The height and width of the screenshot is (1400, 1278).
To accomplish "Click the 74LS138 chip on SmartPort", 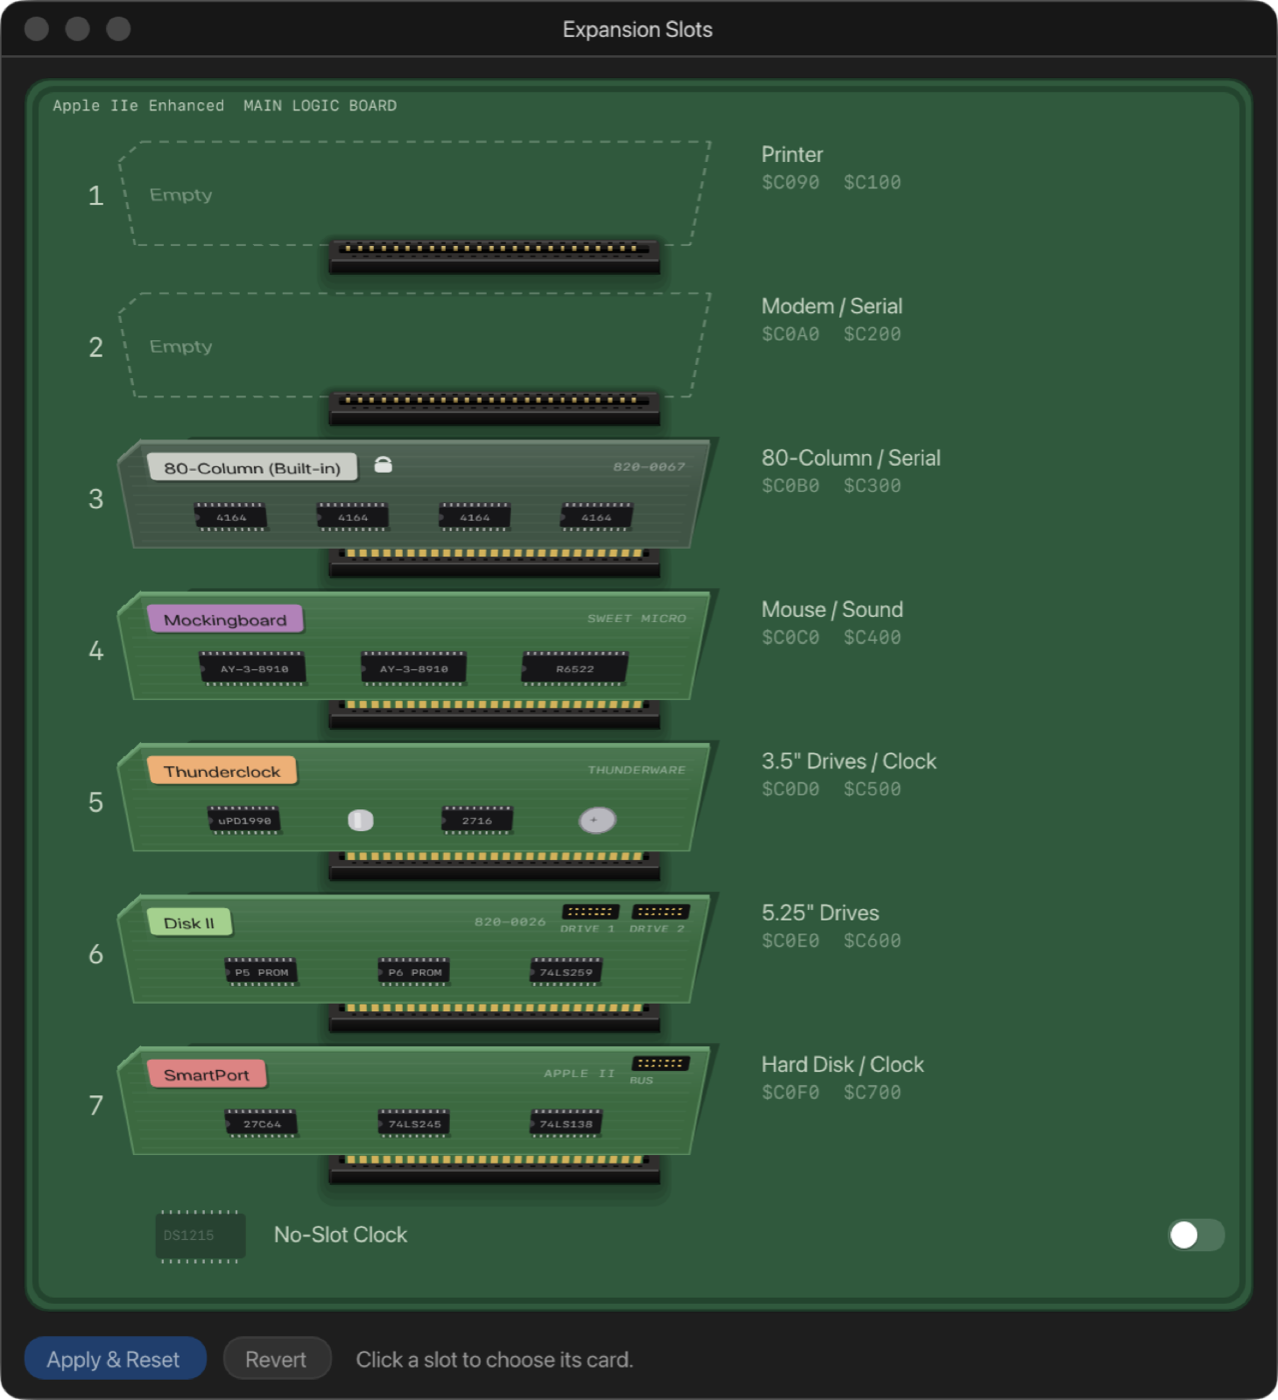I will point(566,1124).
